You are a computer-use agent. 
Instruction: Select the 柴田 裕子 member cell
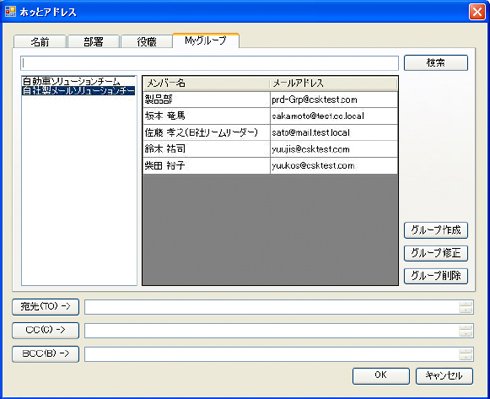pos(207,166)
